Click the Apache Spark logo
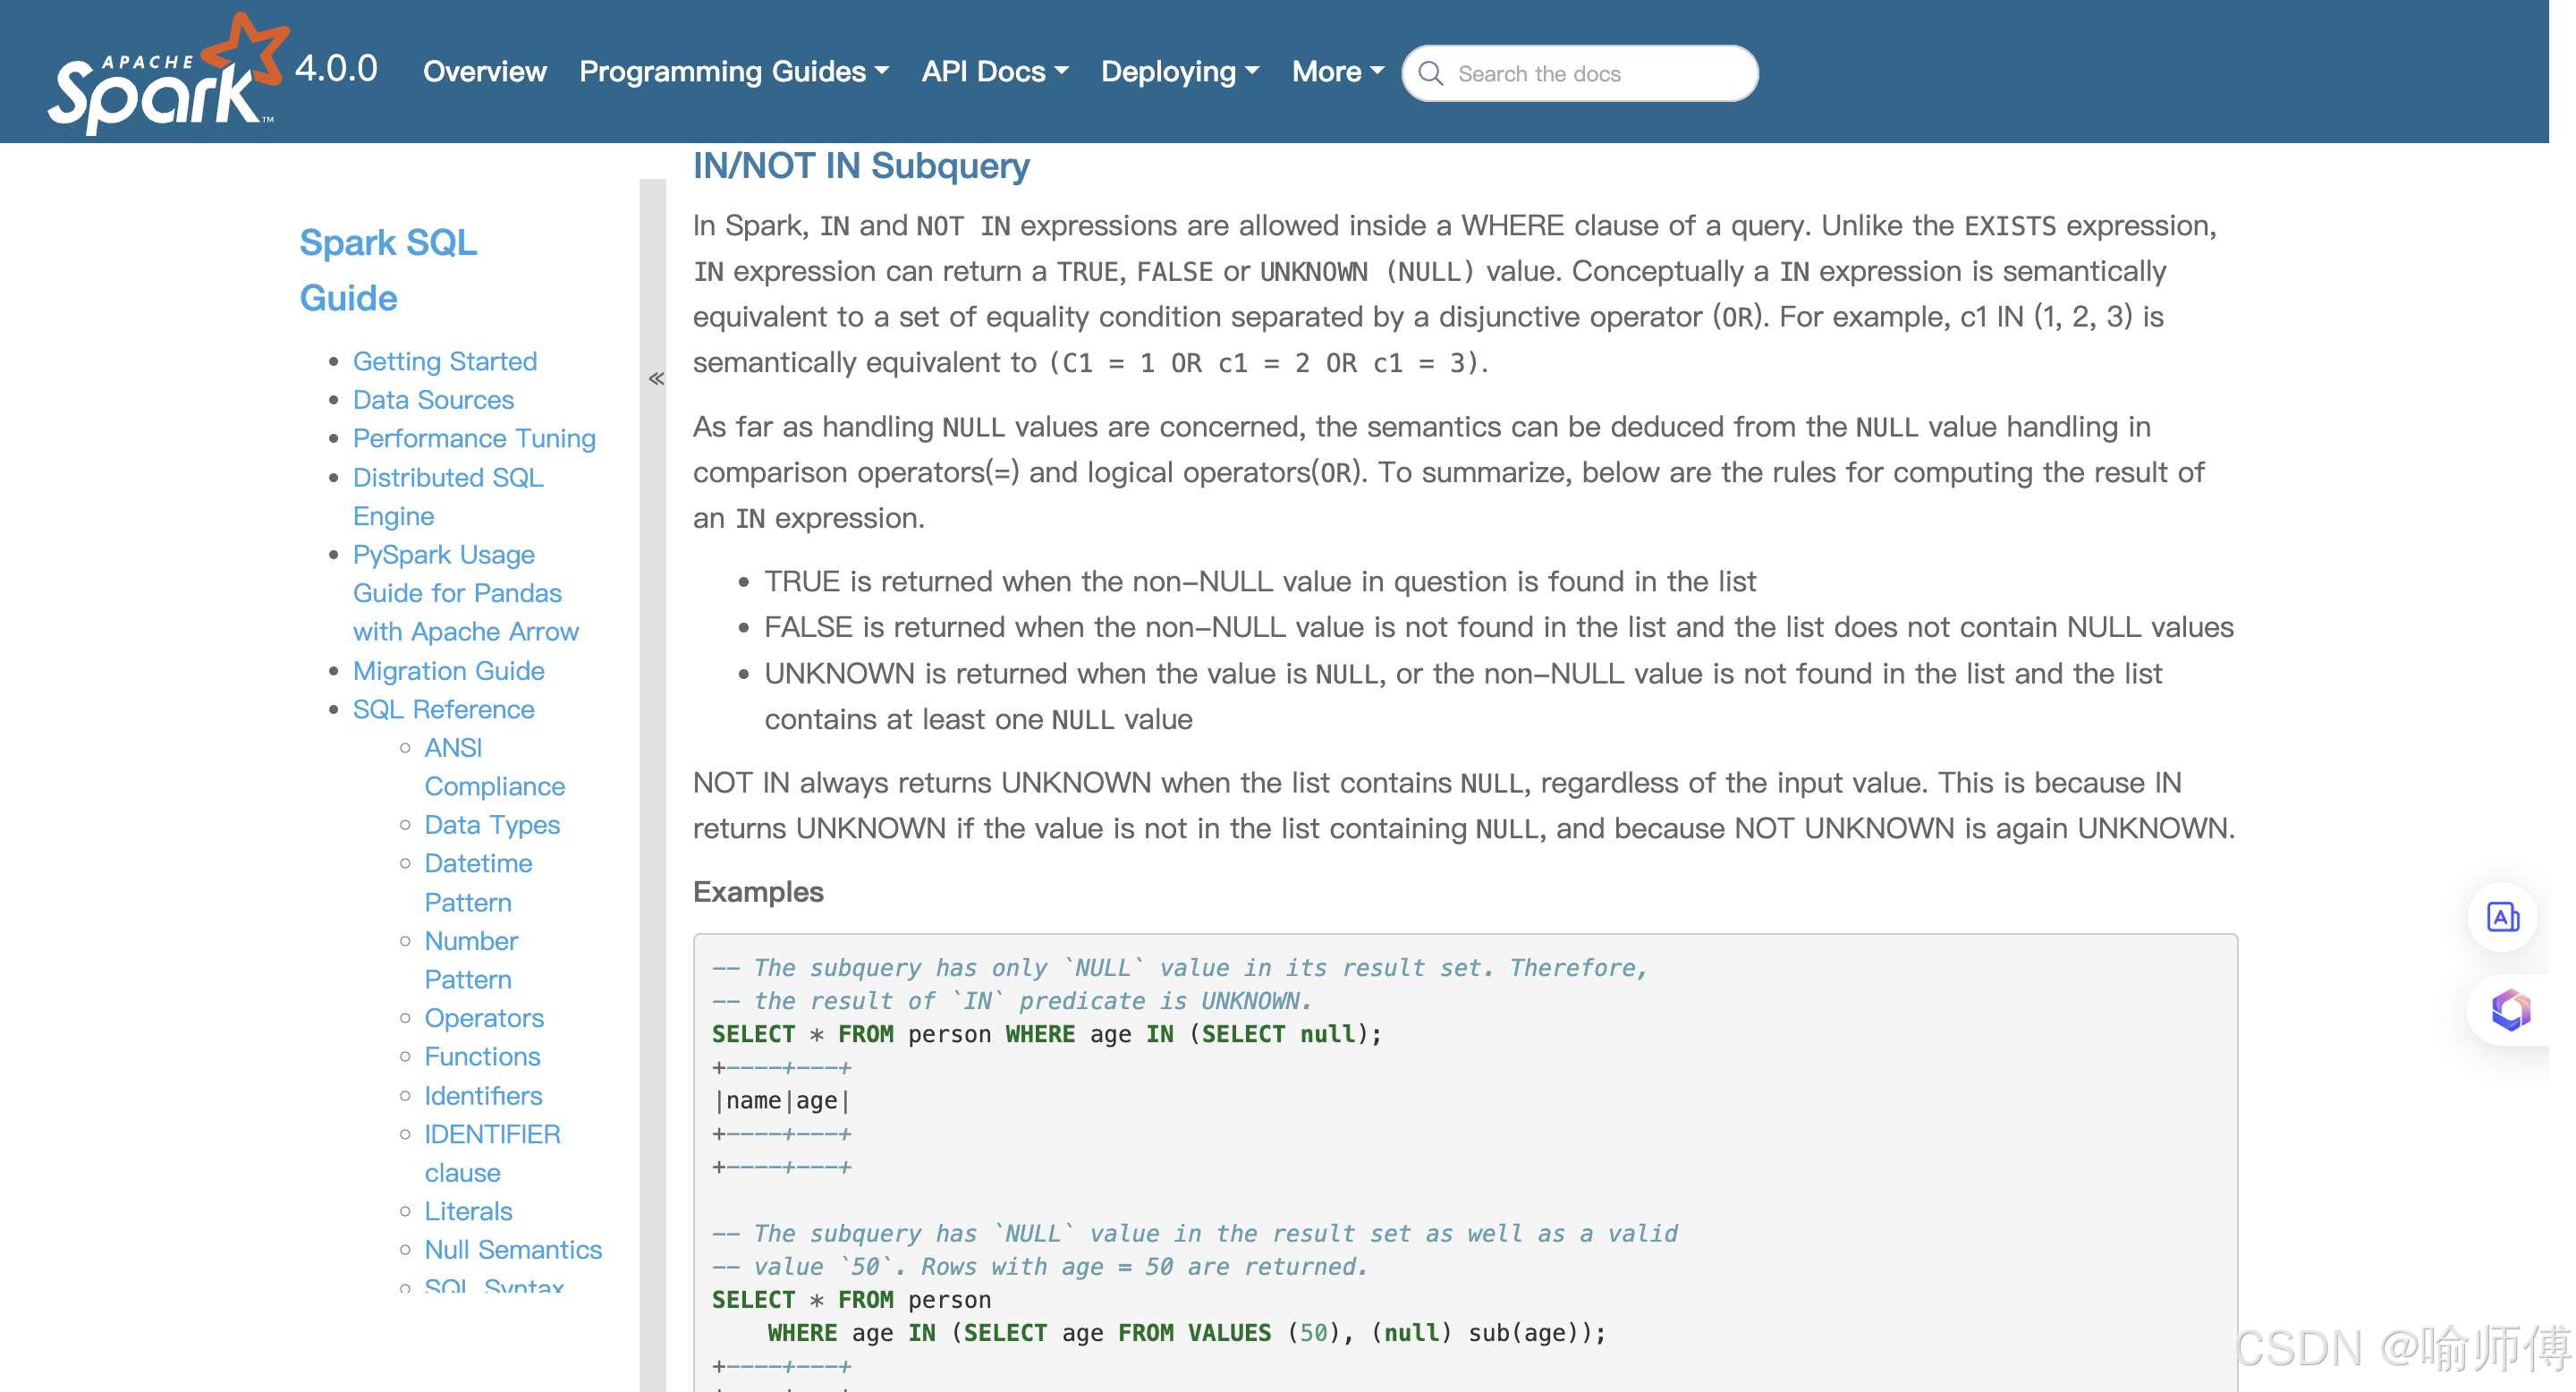The height and width of the screenshot is (1392, 2576). pyautogui.click(x=168, y=73)
